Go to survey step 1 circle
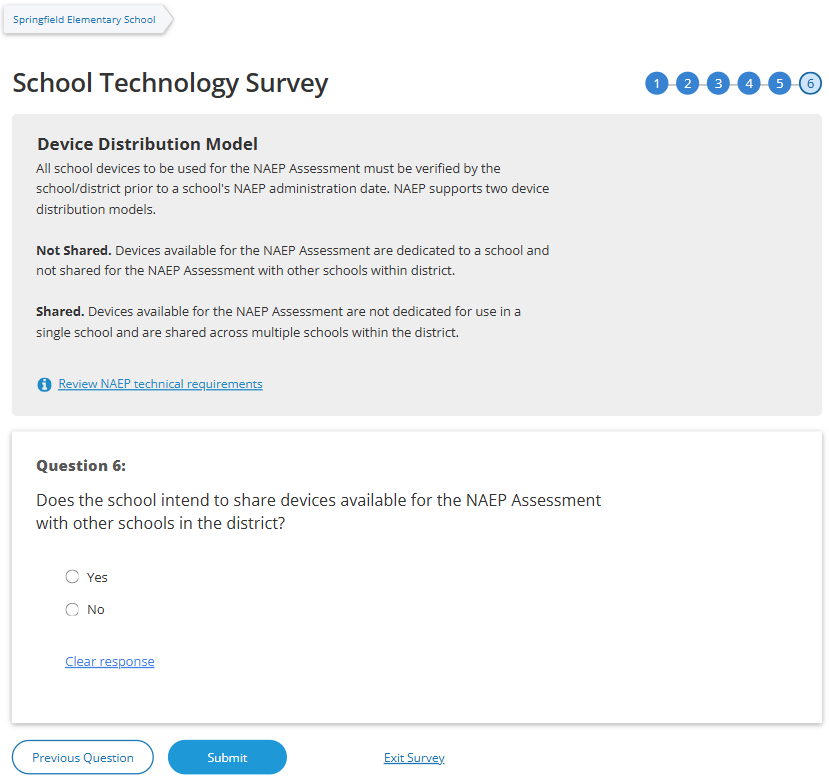 [656, 84]
